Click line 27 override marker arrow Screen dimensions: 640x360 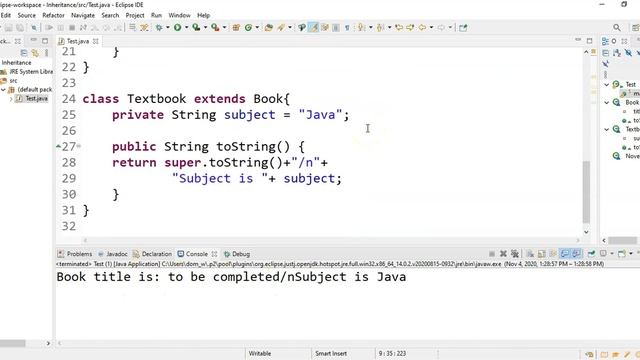(x=58, y=146)
